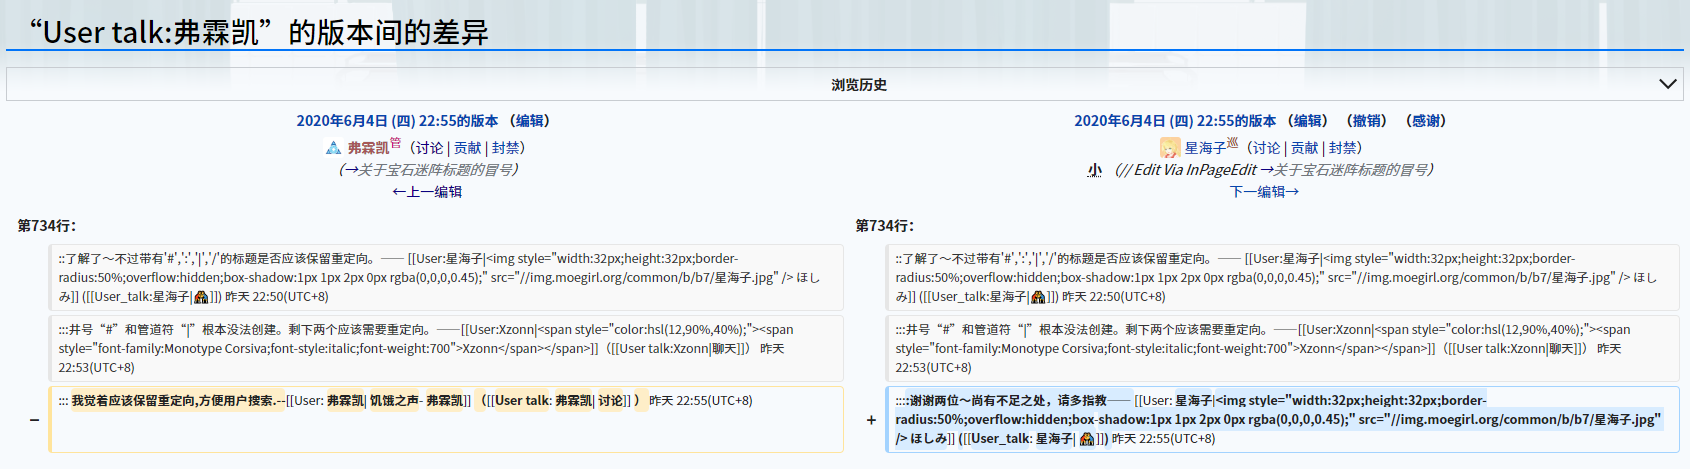Click the 小 minor edit marker
This screenshot has width=1690, height=469.
click(x=1095, y=170)
